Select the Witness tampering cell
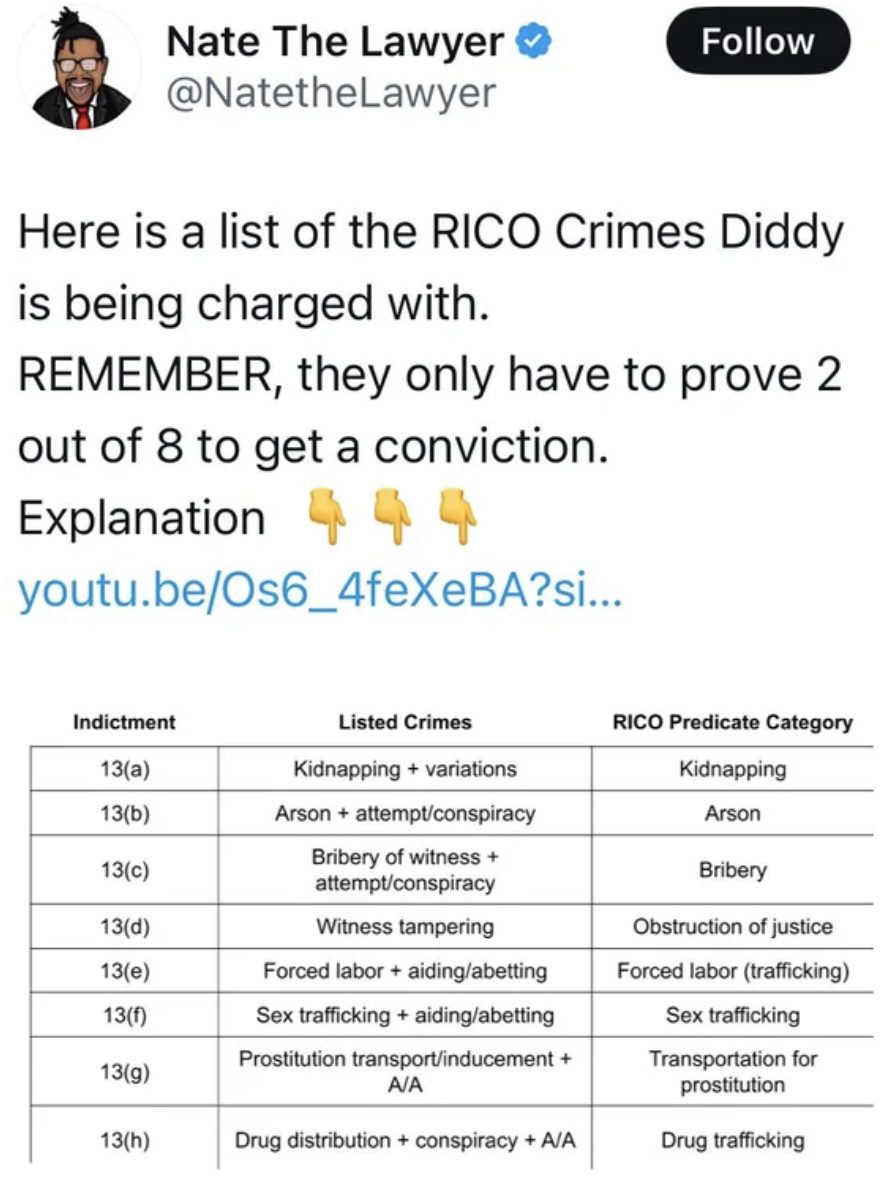 [405, 926]
